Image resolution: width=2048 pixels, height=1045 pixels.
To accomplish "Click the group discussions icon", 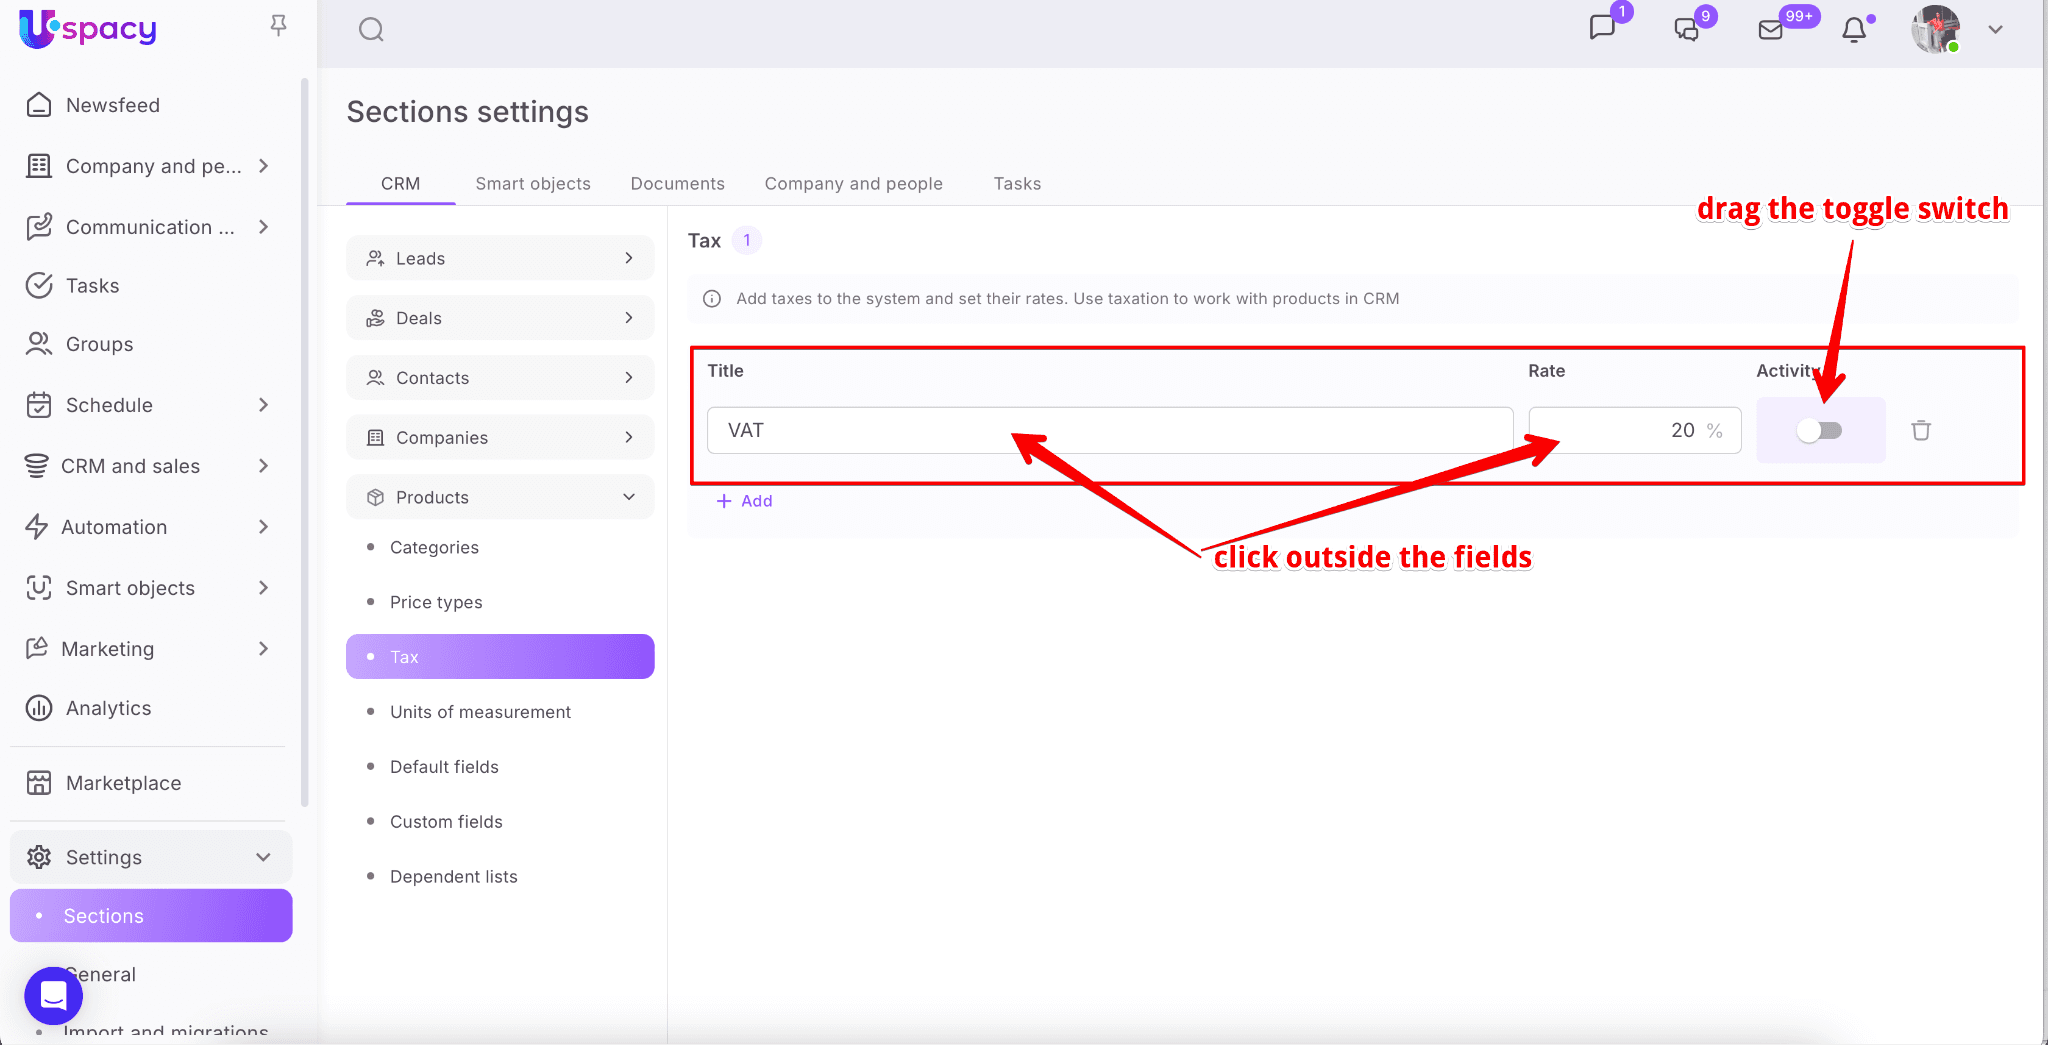I will click(1687, 30).
